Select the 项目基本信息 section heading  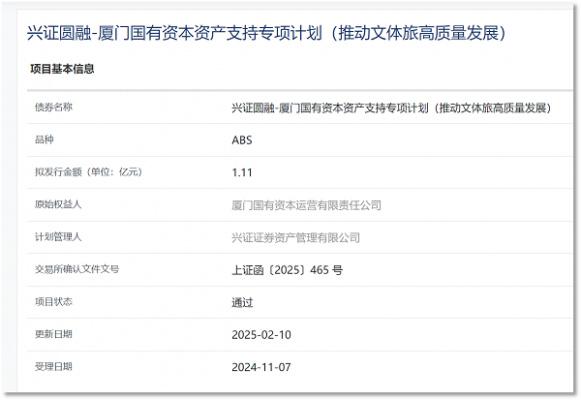coord(62,69)
